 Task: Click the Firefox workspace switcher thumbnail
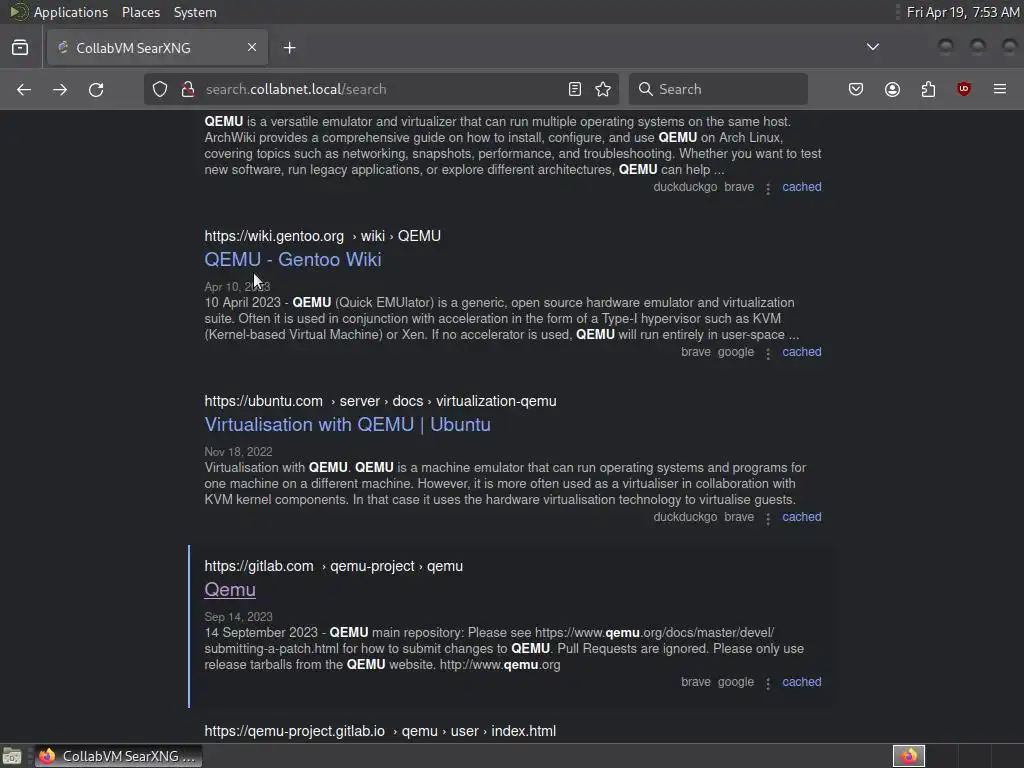(909, 756)
